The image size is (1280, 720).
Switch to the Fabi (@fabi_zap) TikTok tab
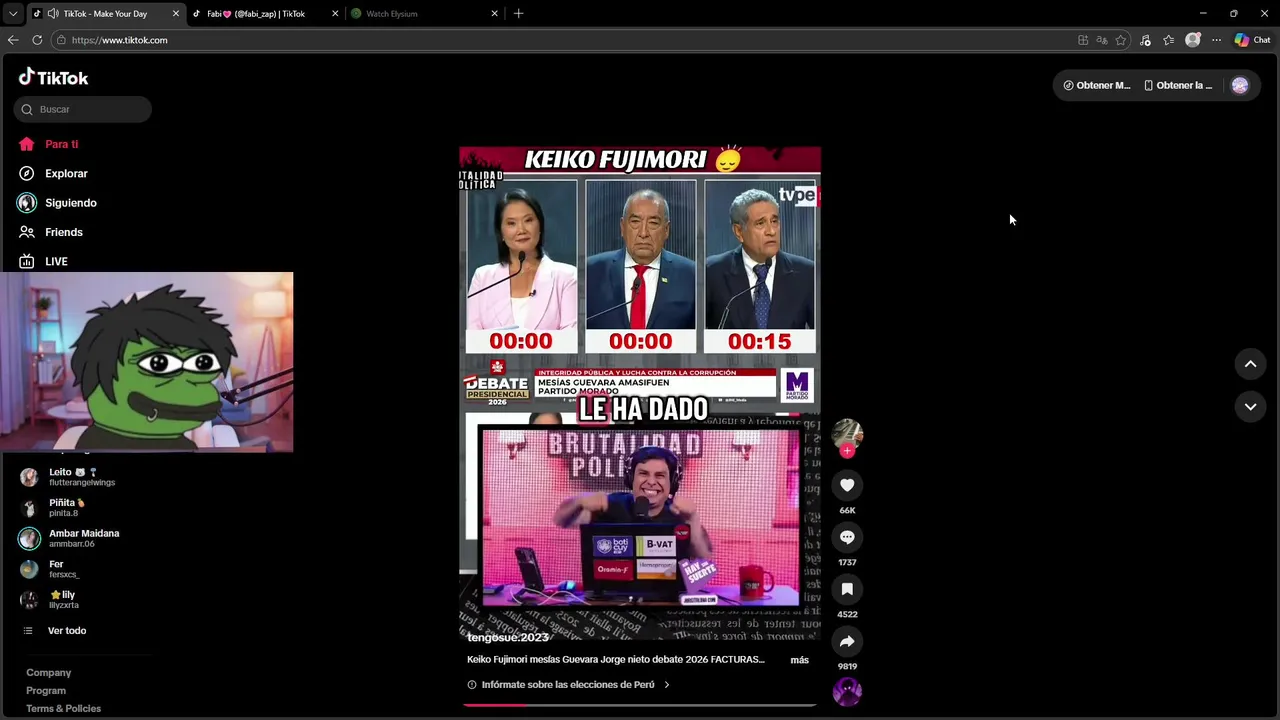pos(255,14)
